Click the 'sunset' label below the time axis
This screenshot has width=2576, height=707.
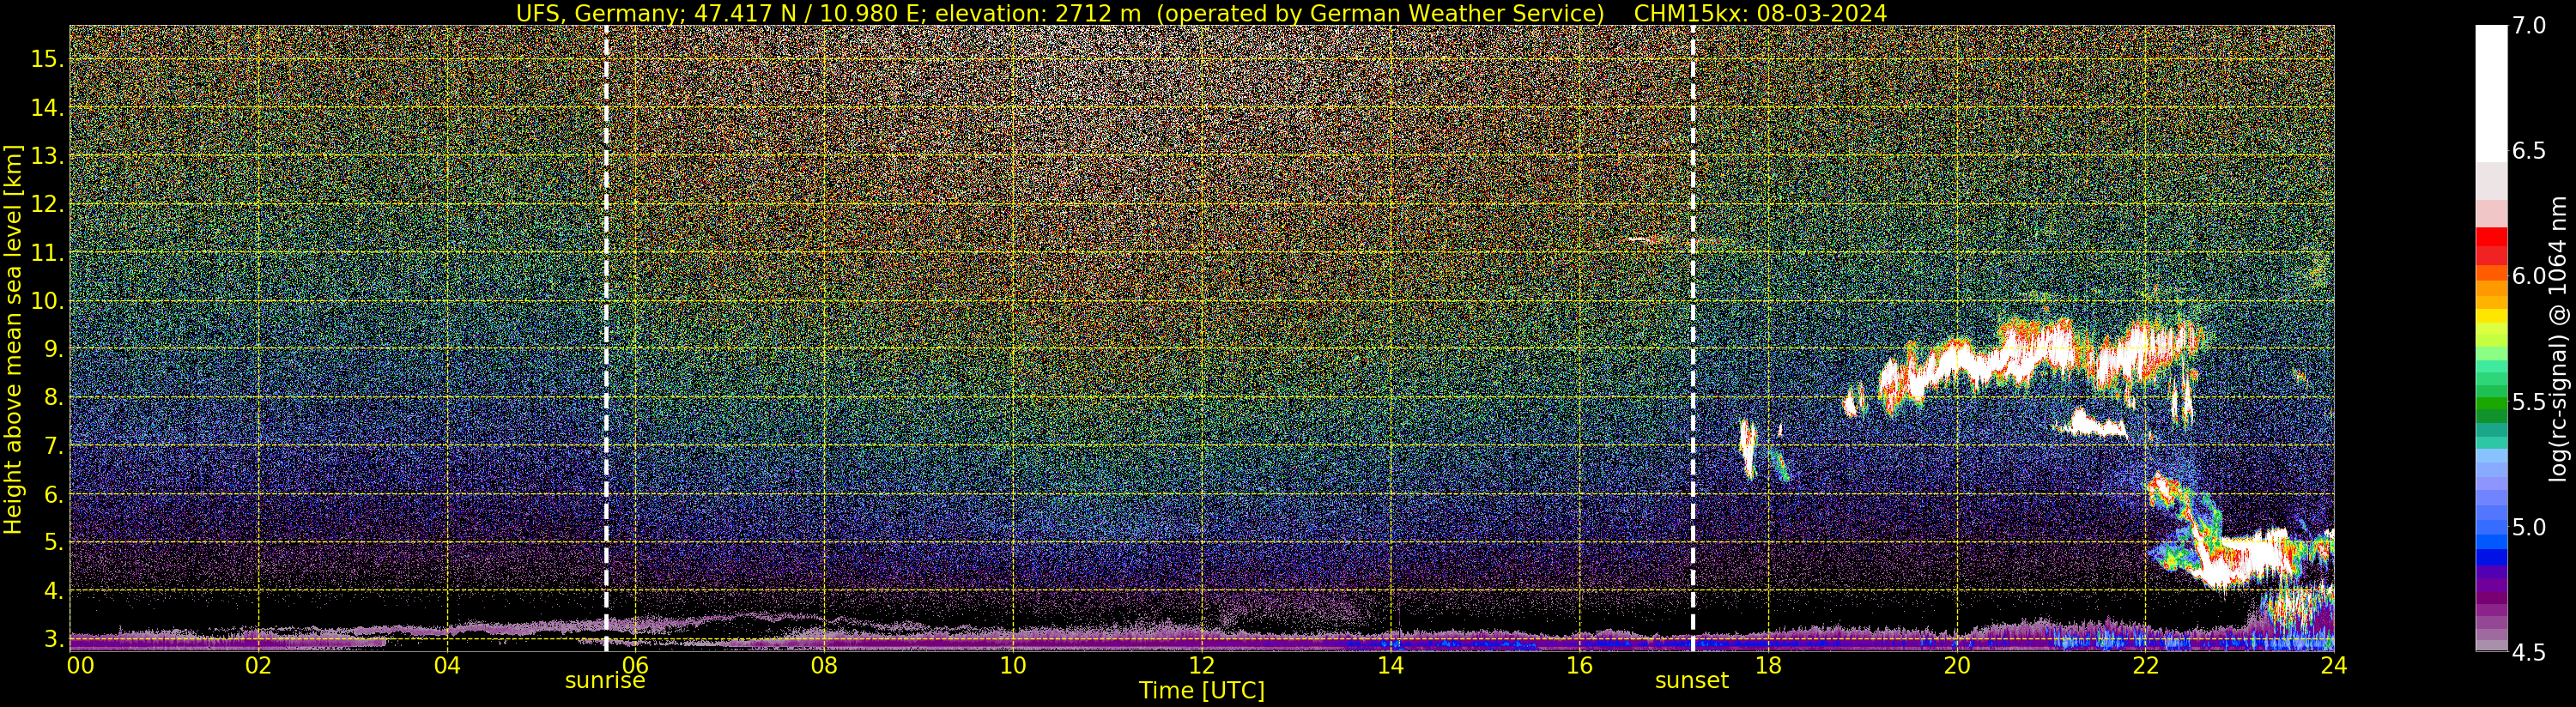[1692, 681]
